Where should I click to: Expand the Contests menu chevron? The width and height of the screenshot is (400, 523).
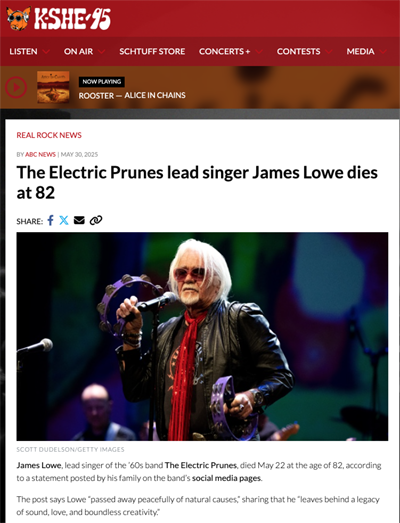tap(329, 52)
